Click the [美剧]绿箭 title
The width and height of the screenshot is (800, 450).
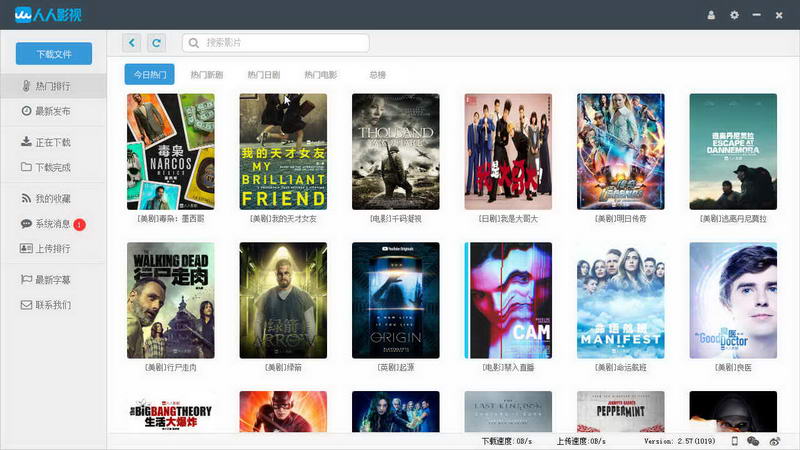[283, 367]
